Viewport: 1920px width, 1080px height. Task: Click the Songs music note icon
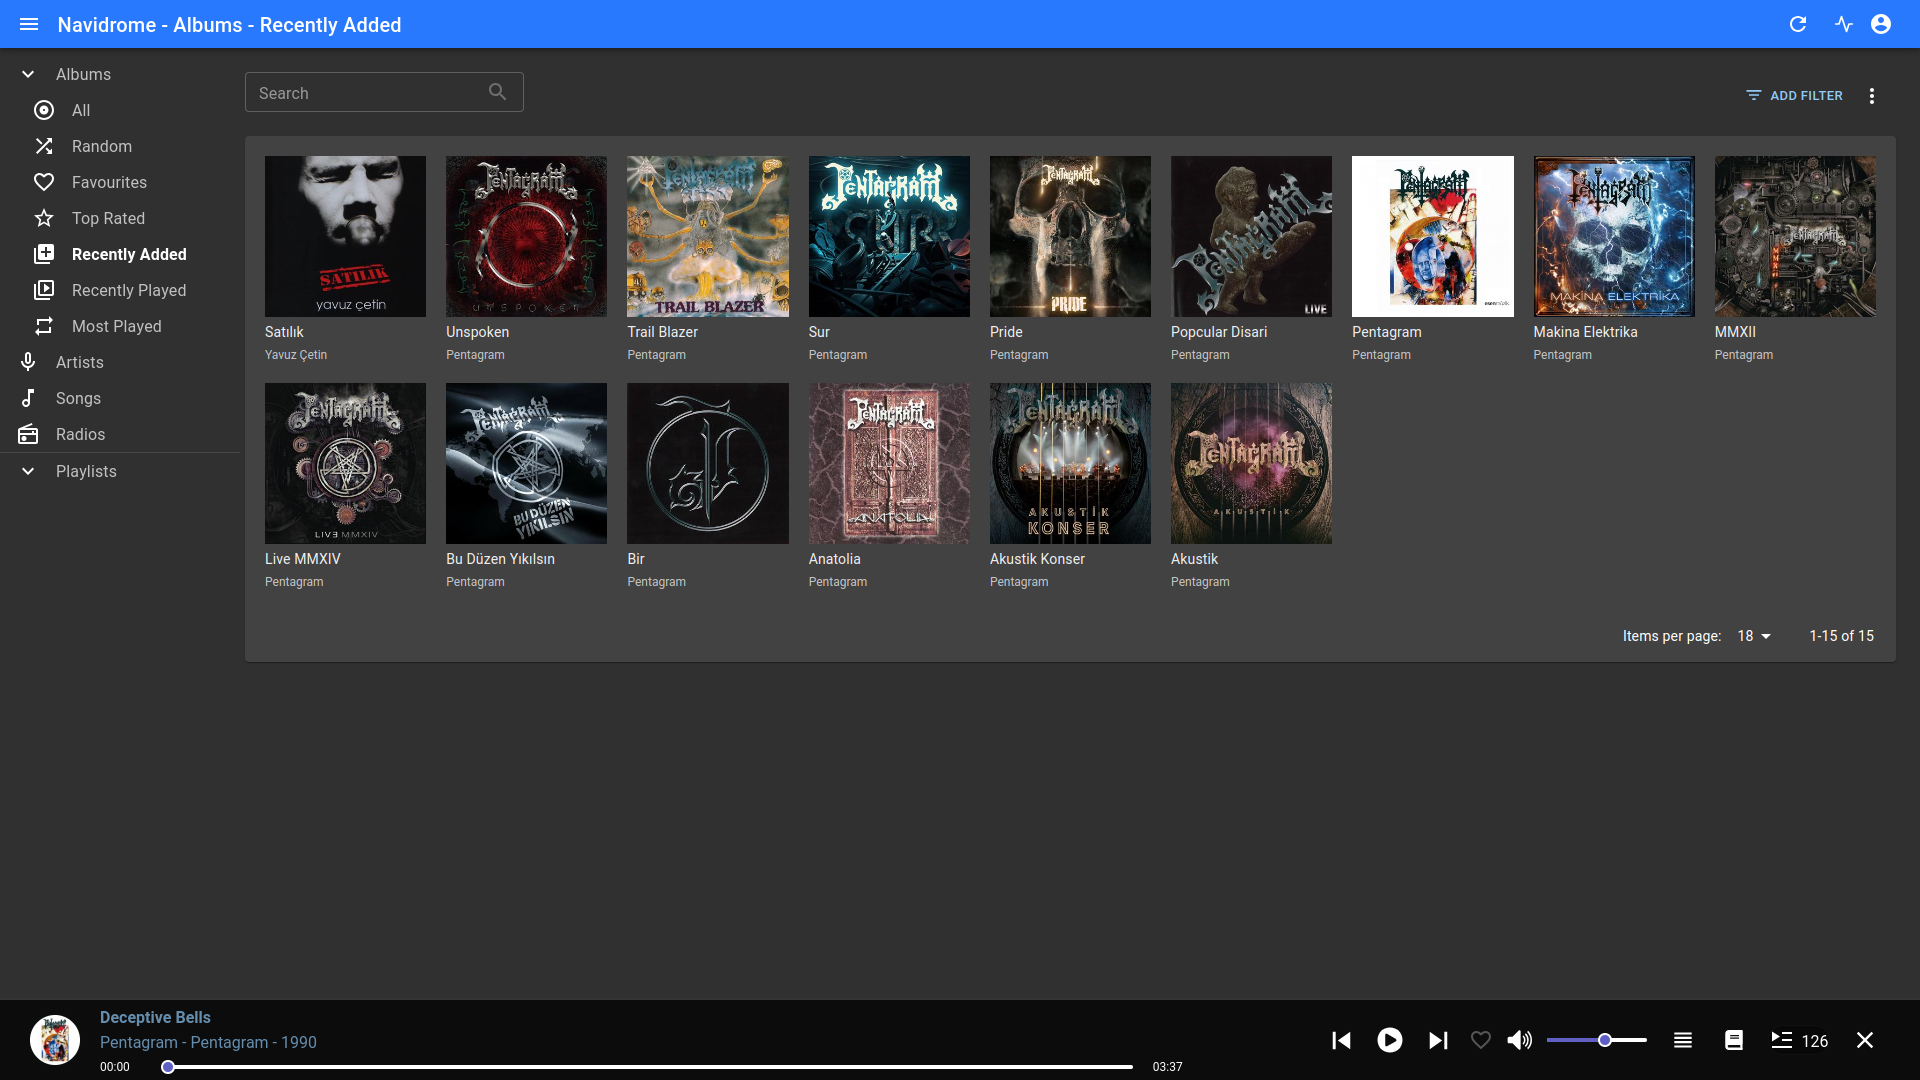coord(28,398)
